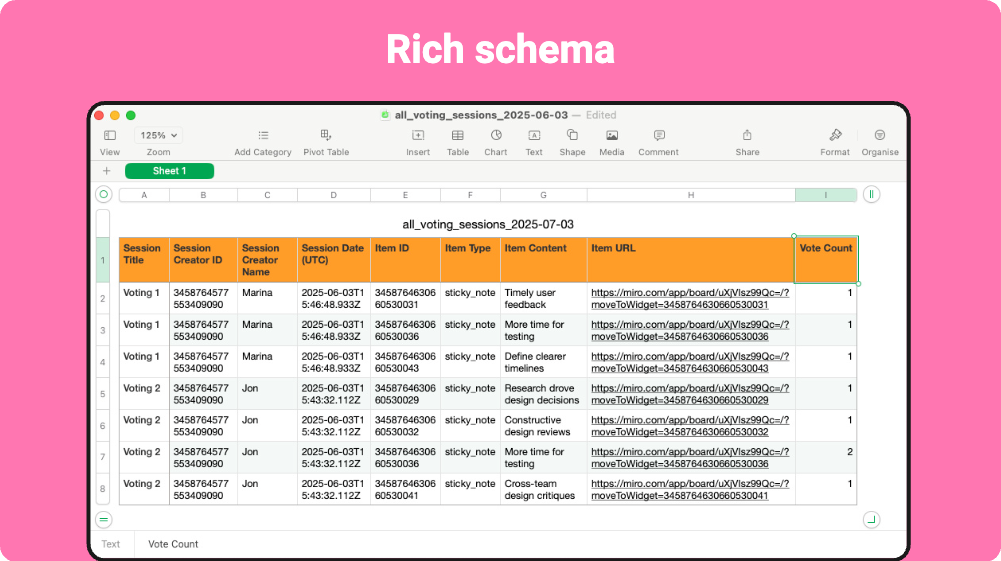Select highlighted column I header

[x=825, y=195]
